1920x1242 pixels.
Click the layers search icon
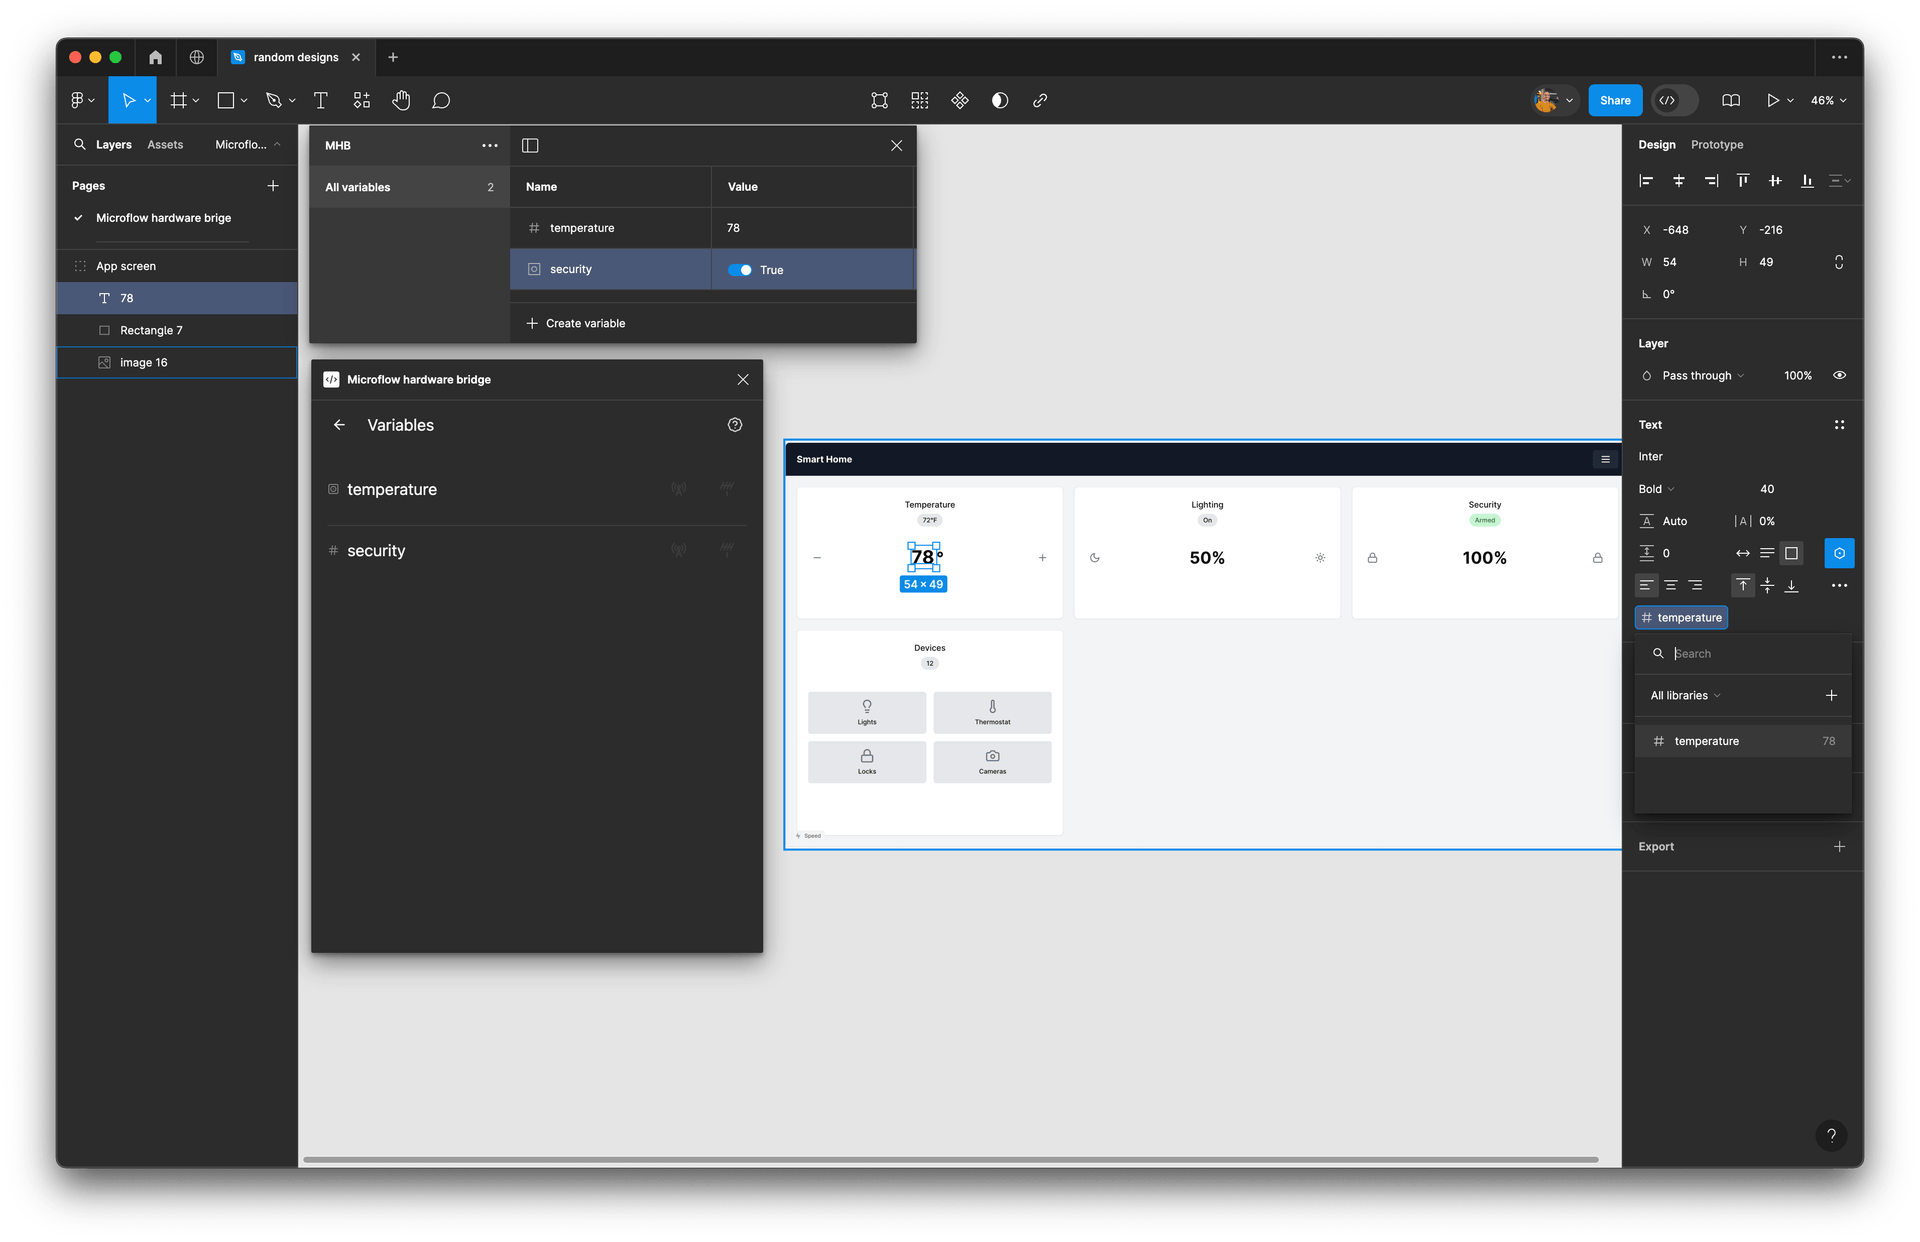pos(79,144)
